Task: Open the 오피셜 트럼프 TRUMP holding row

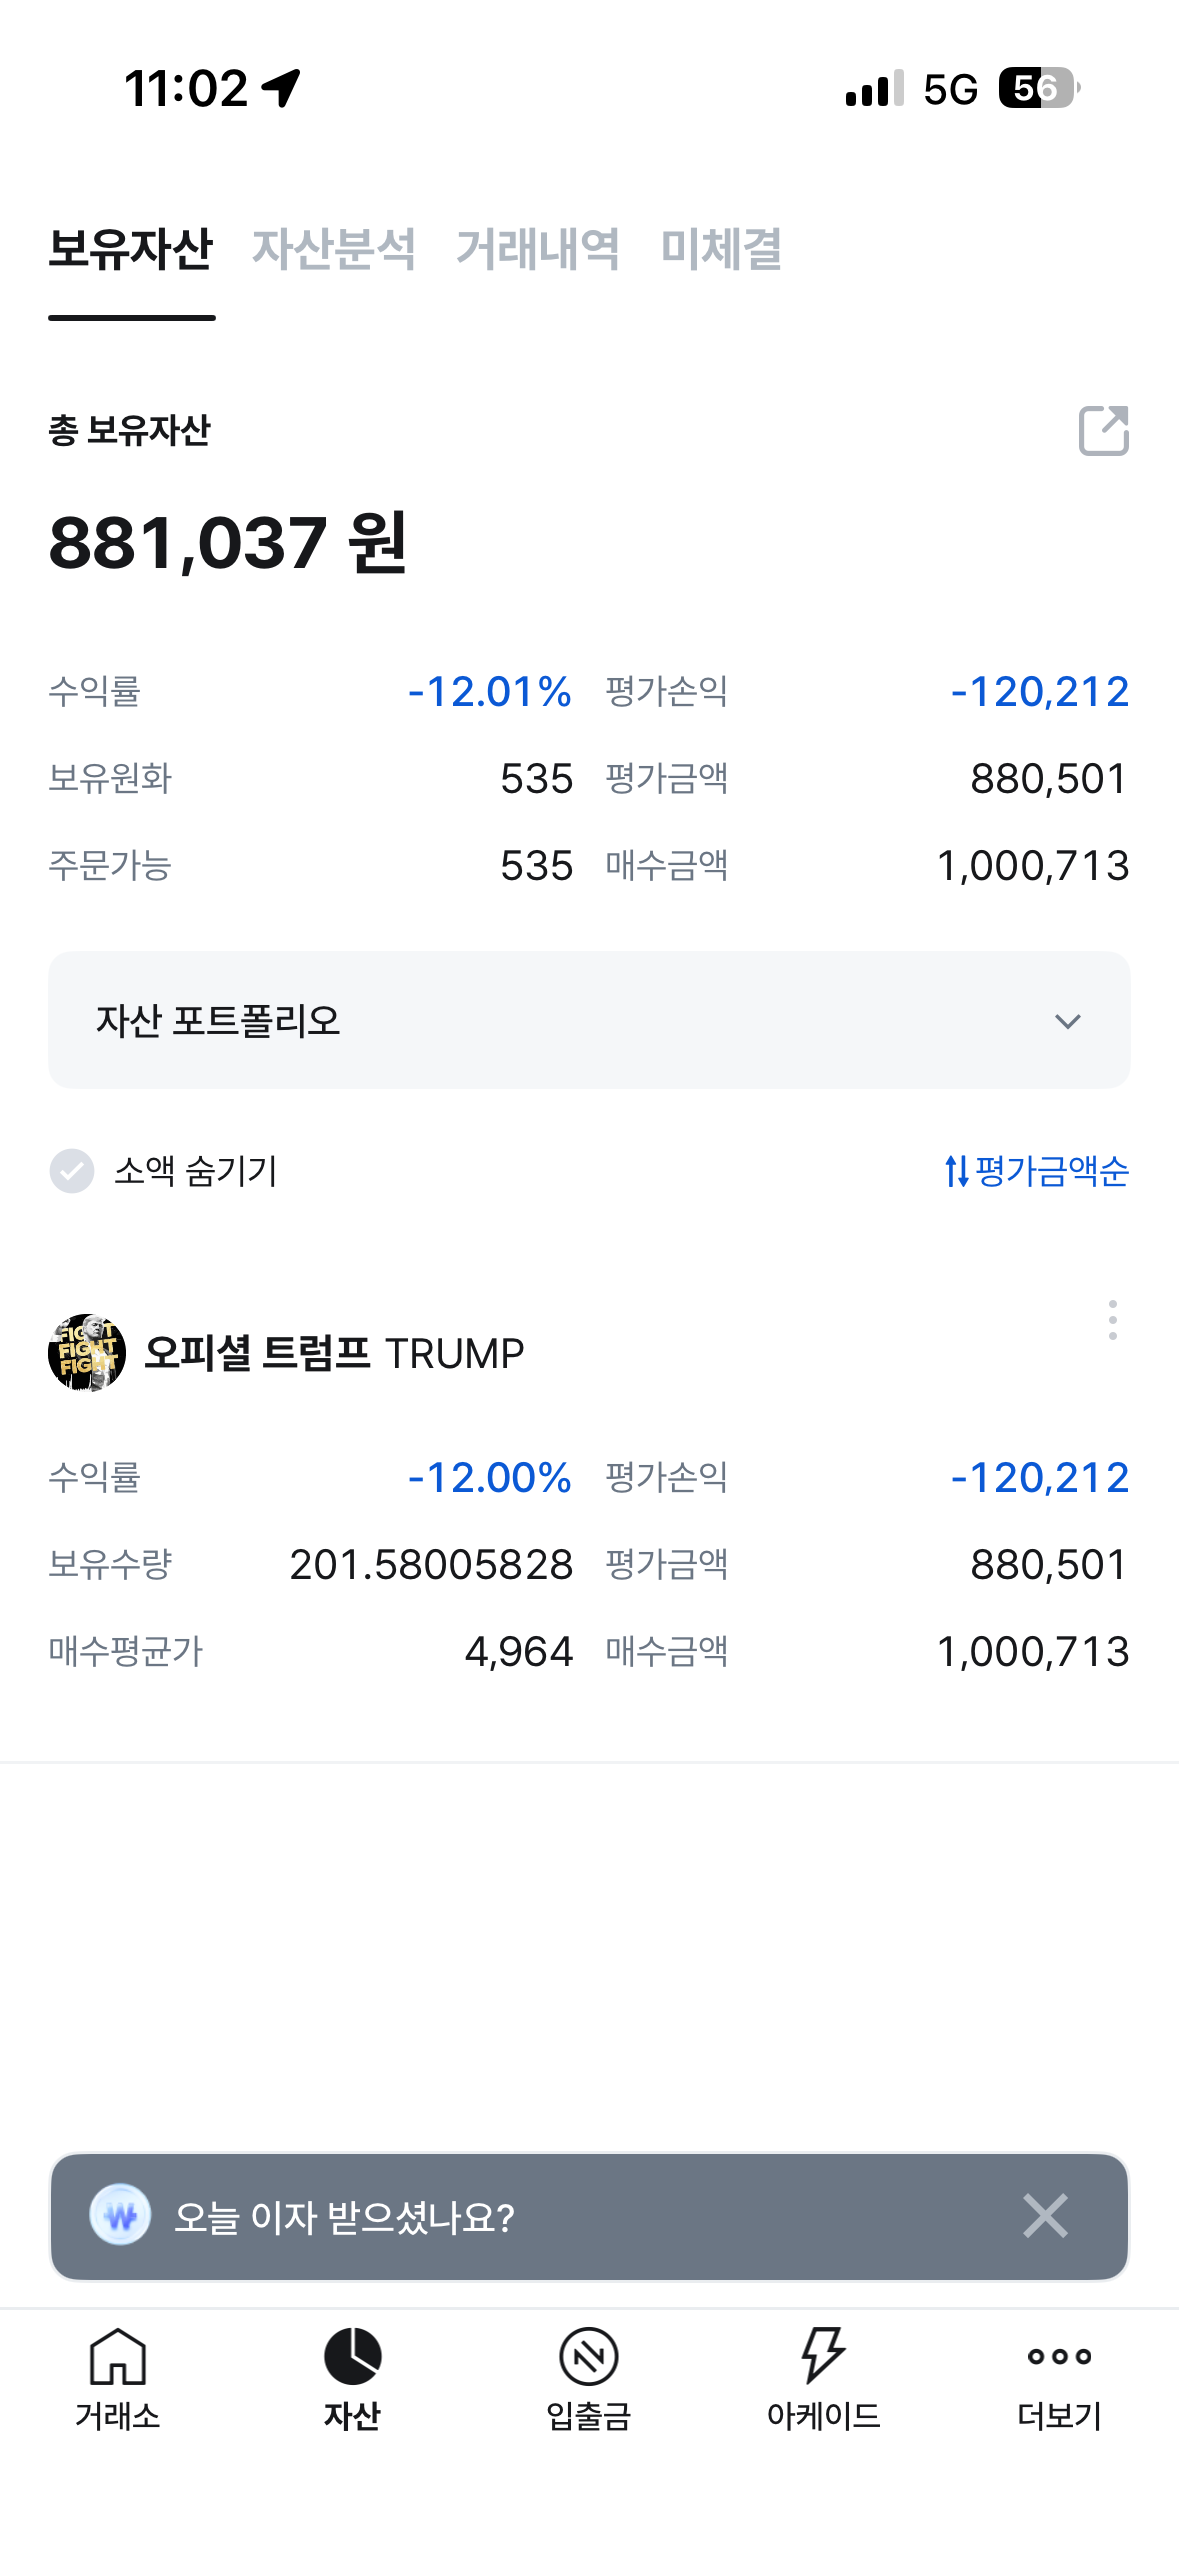Action: [334, 1353]
